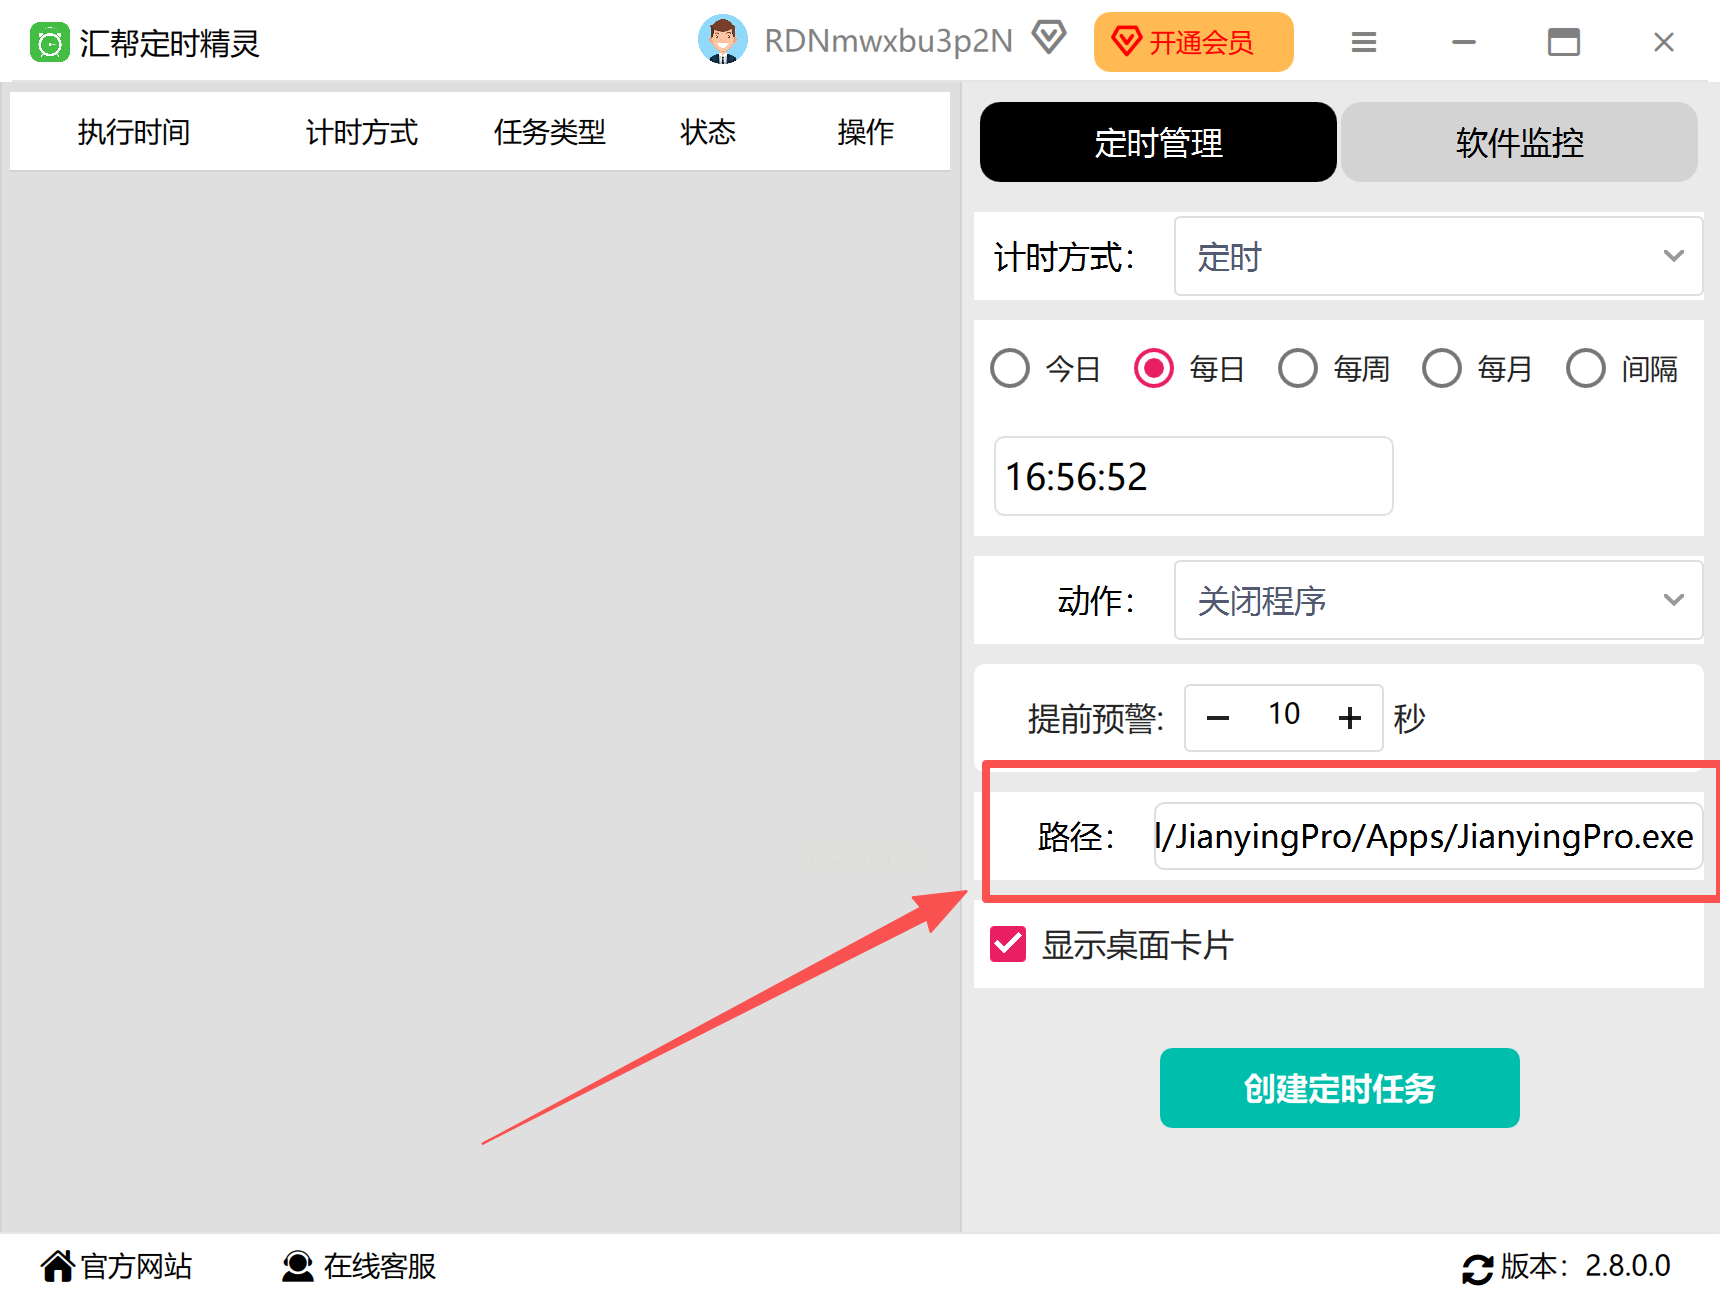
Task: Click the 版本: 2.8.0.0 version text
Action: point(1586,1266)
